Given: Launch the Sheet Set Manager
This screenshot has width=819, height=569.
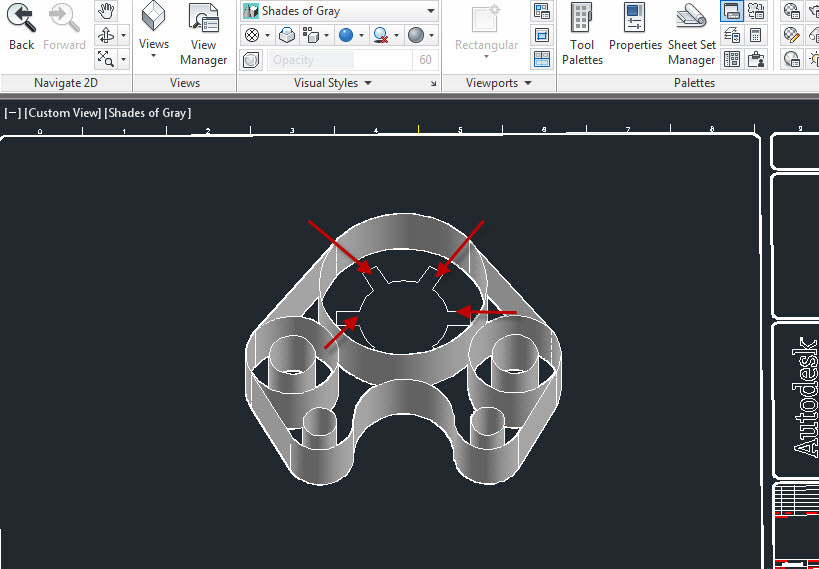Looking at the screenshot, I should click(691, 33).
